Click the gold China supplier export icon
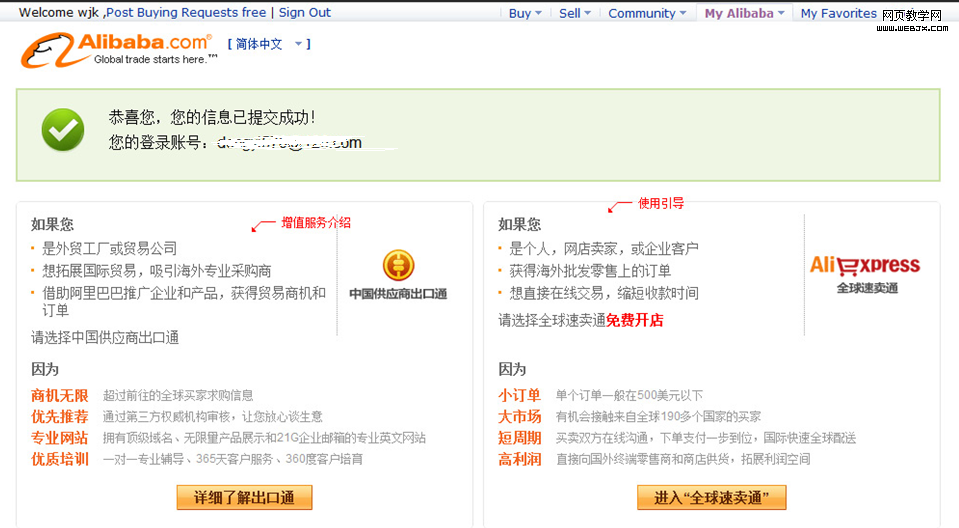 pyautogui.click(x=398, y=265)
